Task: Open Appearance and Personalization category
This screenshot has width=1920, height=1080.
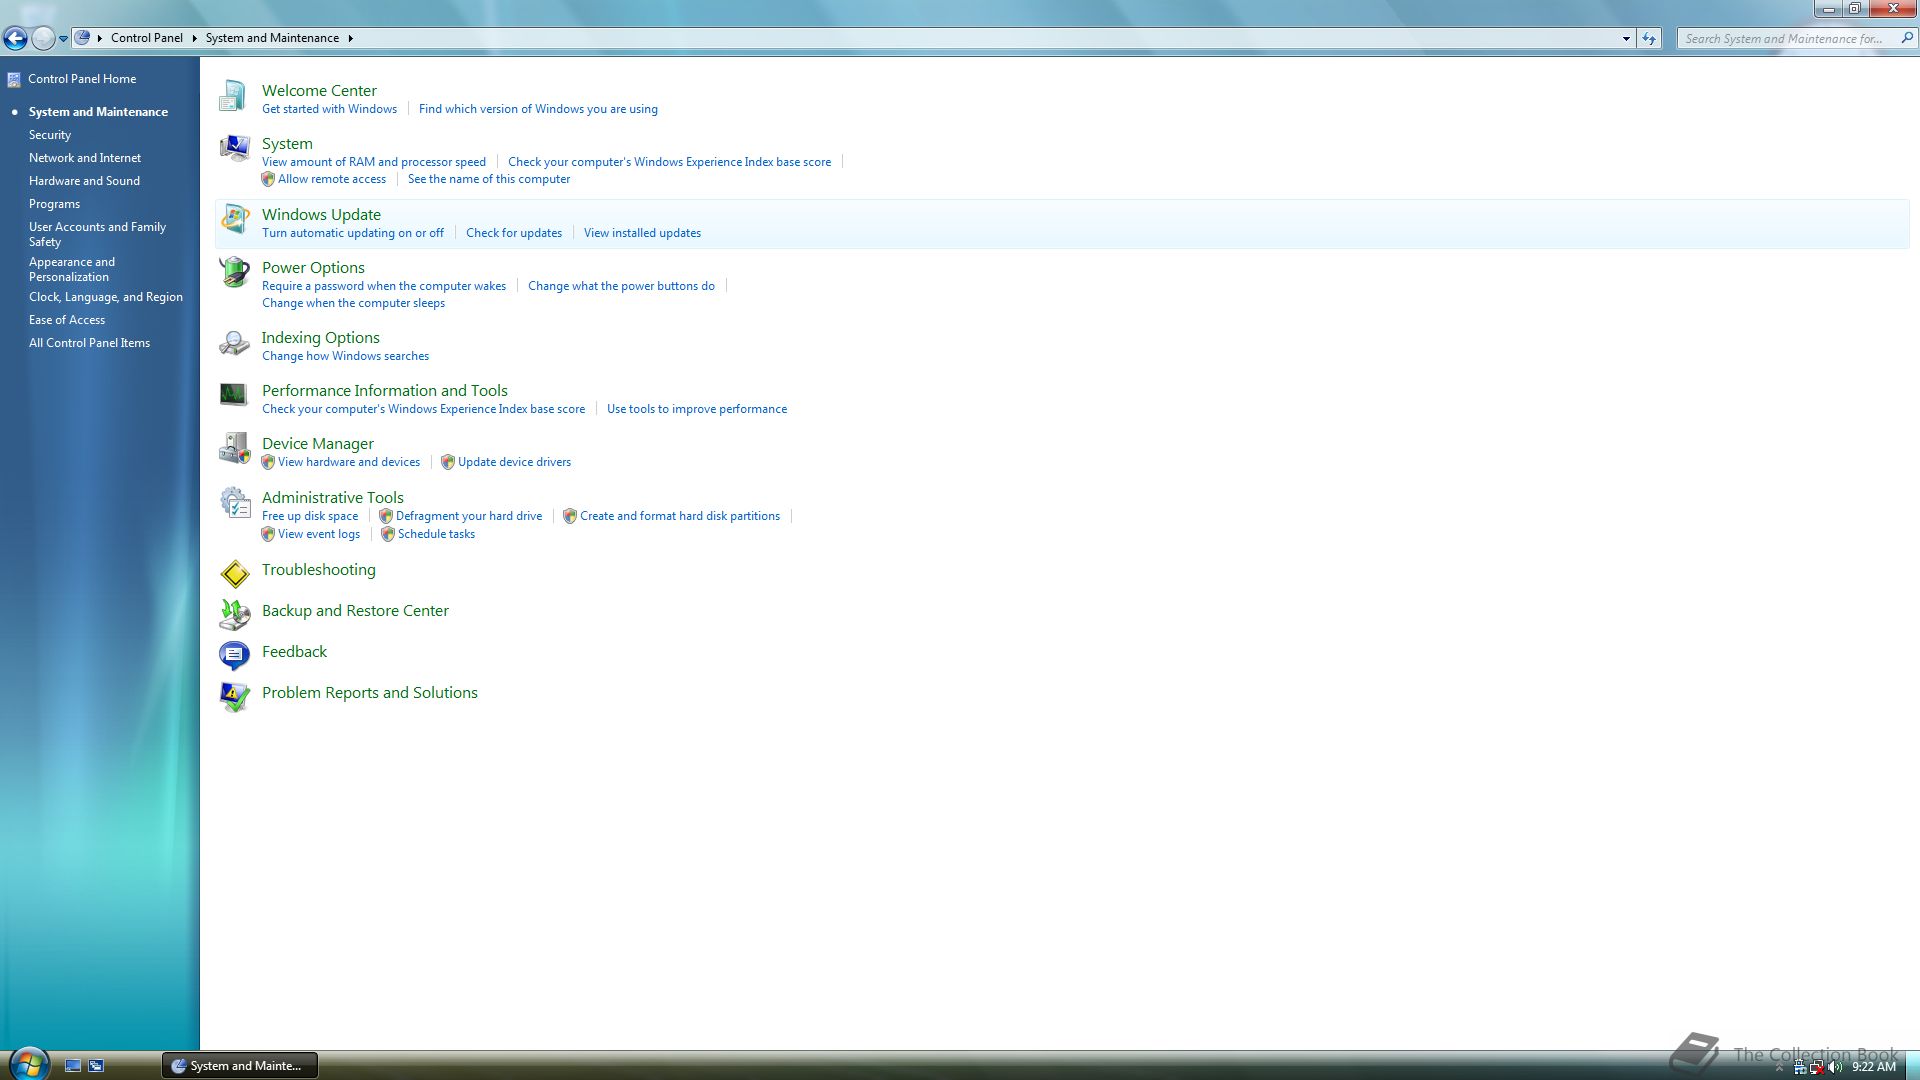Action: click(x=72, y=269)
